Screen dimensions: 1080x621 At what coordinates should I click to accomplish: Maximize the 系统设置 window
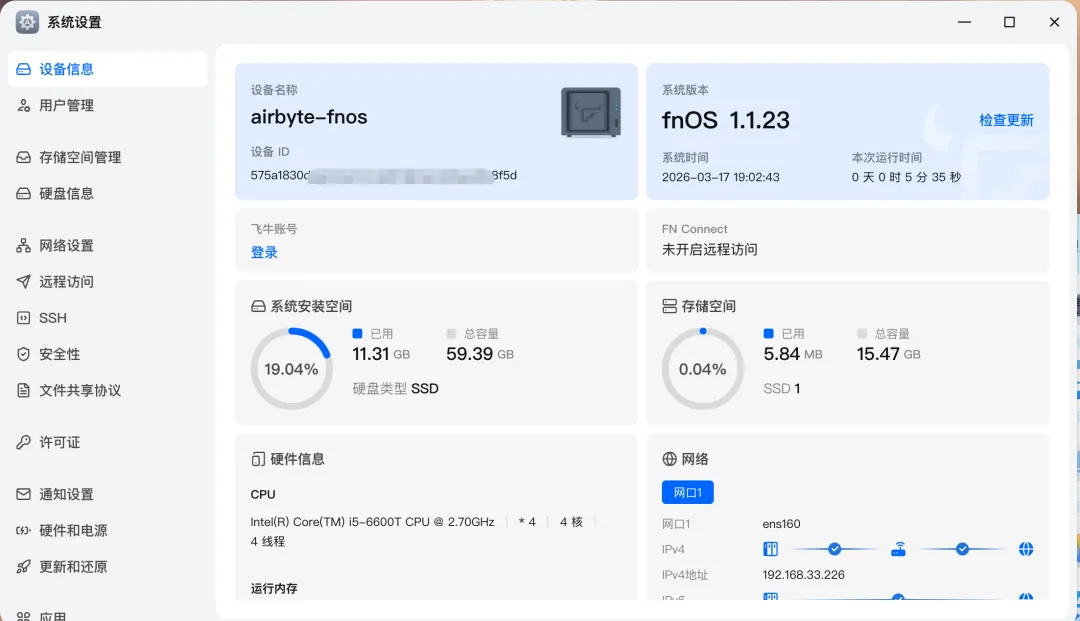1009,22
